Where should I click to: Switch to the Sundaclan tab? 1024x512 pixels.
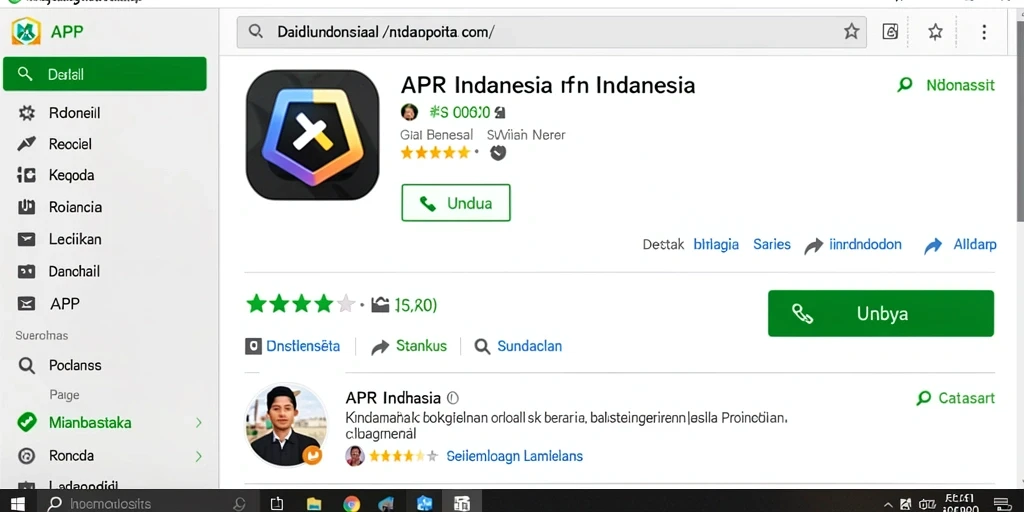pyautogui.click(x=519, y=346)
